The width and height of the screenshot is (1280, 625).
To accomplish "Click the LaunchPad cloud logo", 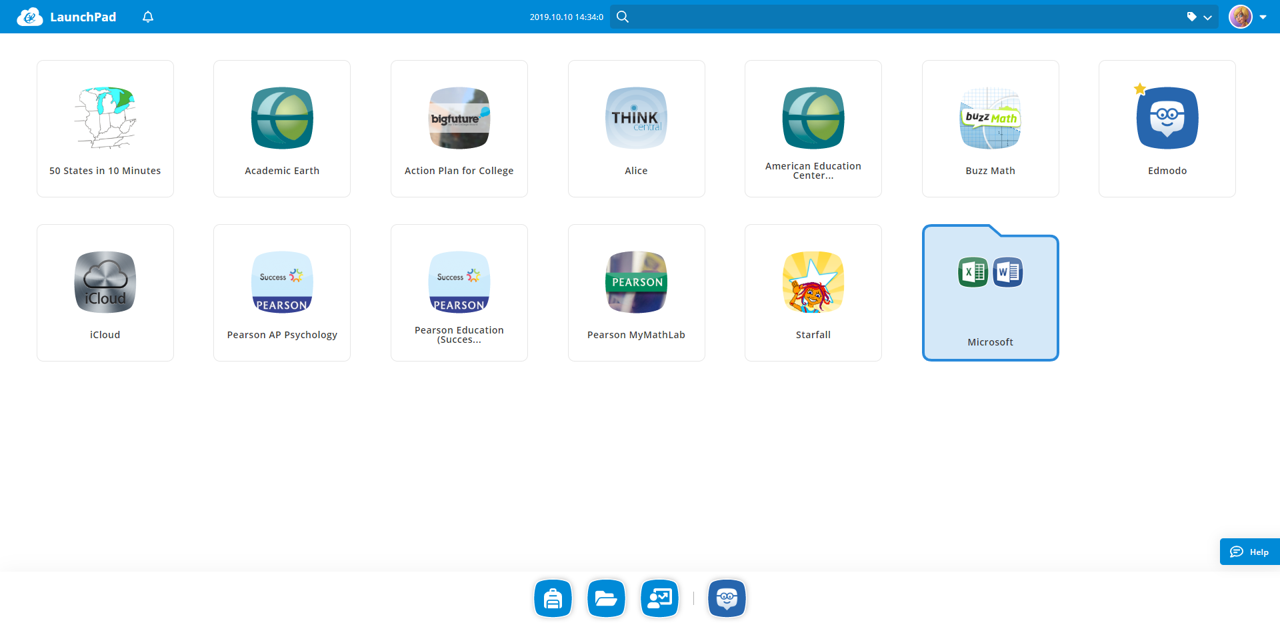I will pos(30,17).
